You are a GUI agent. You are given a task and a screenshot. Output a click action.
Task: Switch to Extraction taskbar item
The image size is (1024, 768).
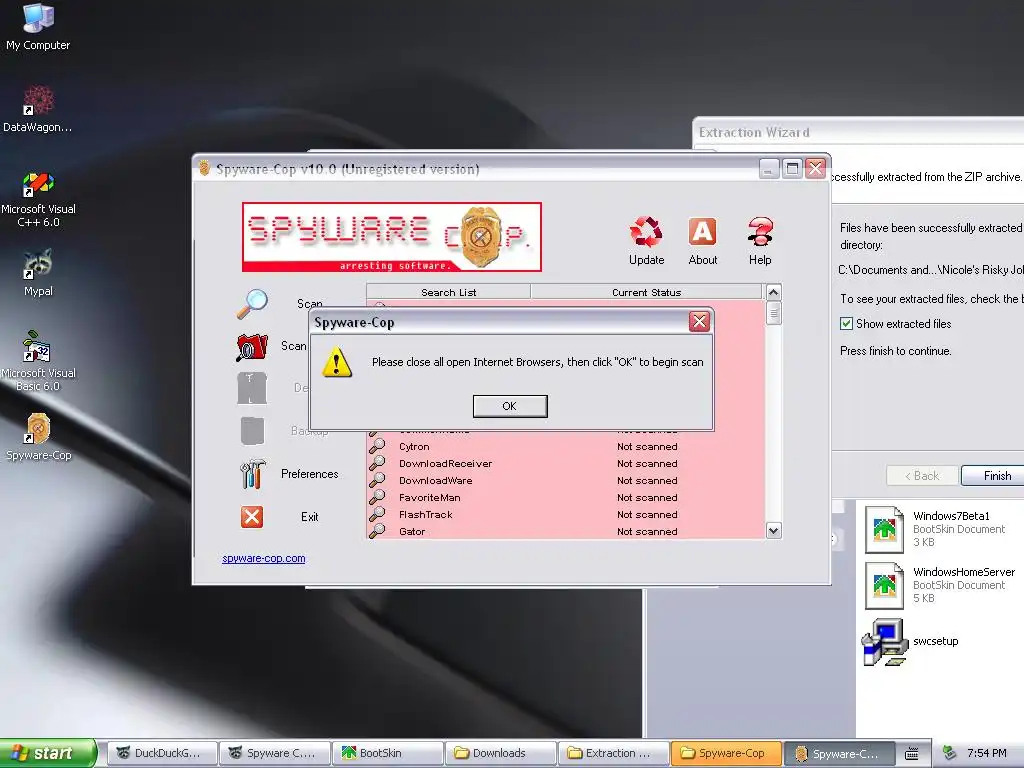[613, 753]
